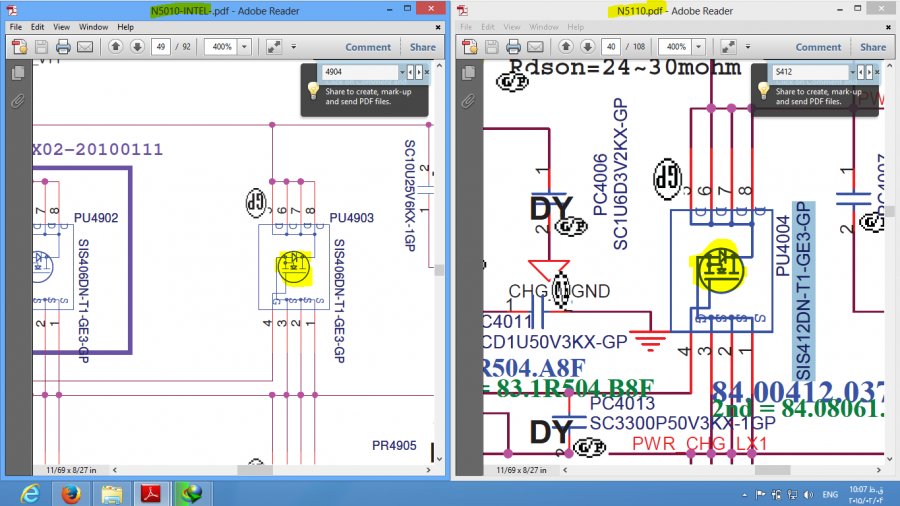Go to previous page in N5110 window
This screenshot has width=900, height=506.
pos(565,47)
